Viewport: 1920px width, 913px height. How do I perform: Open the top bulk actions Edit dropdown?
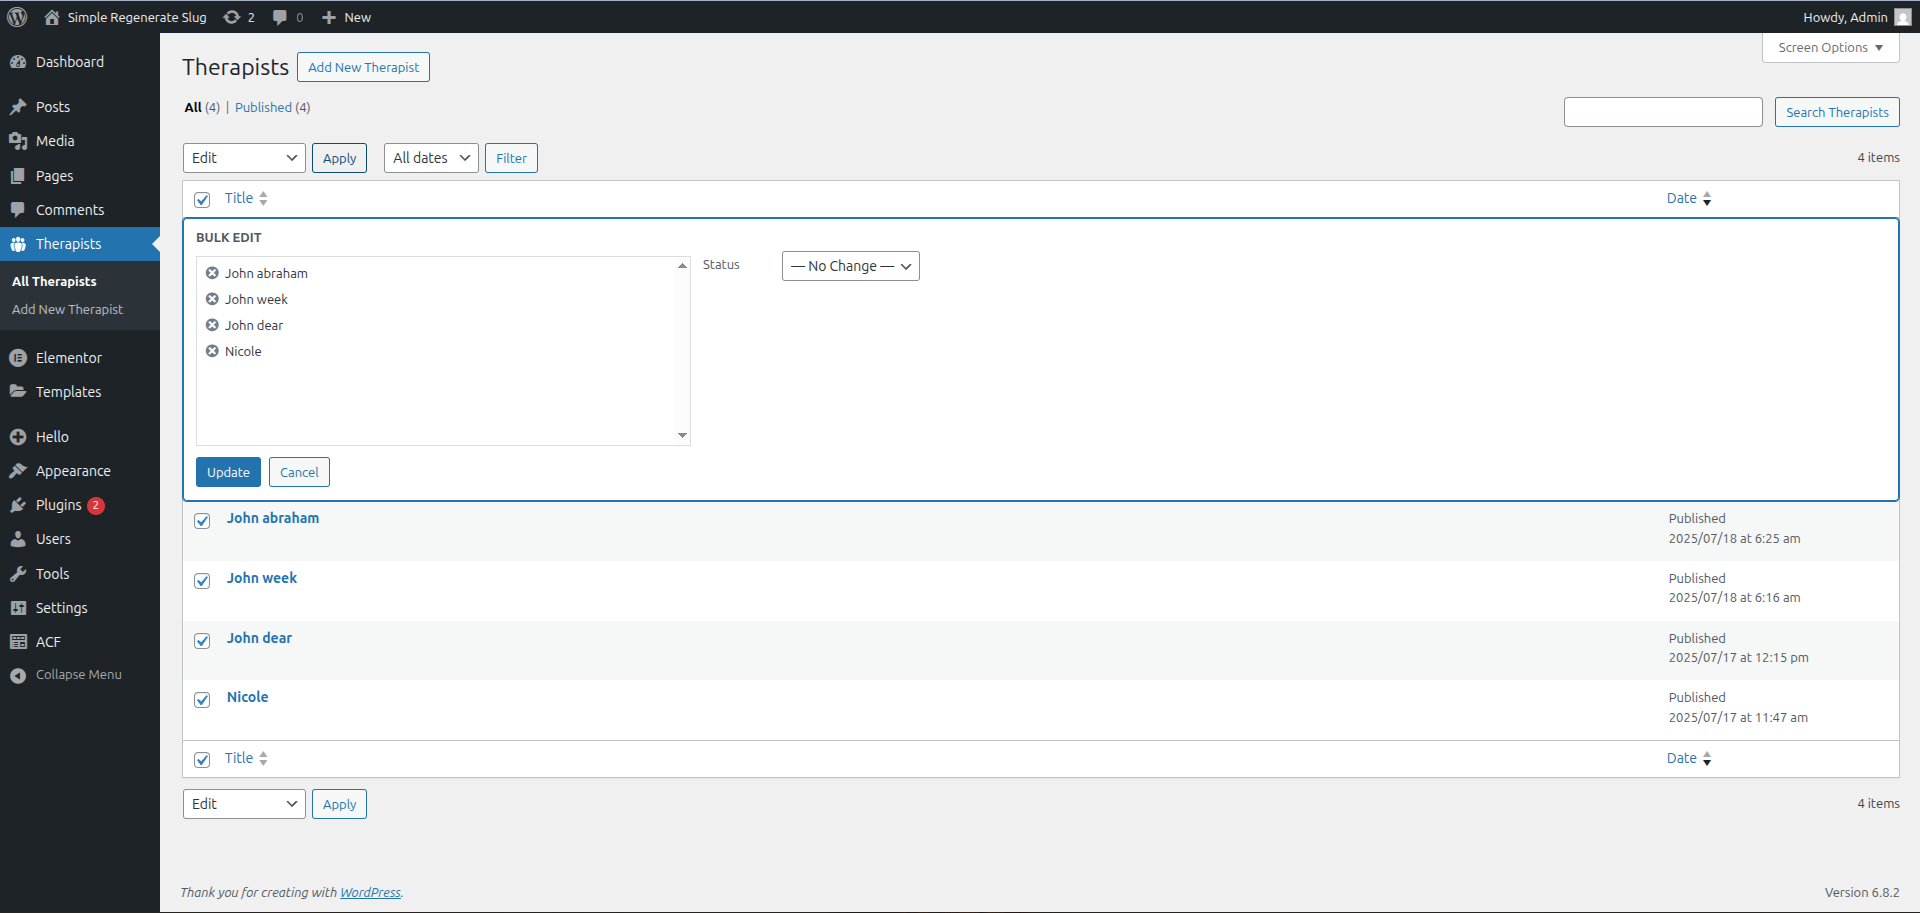(244, 158)
